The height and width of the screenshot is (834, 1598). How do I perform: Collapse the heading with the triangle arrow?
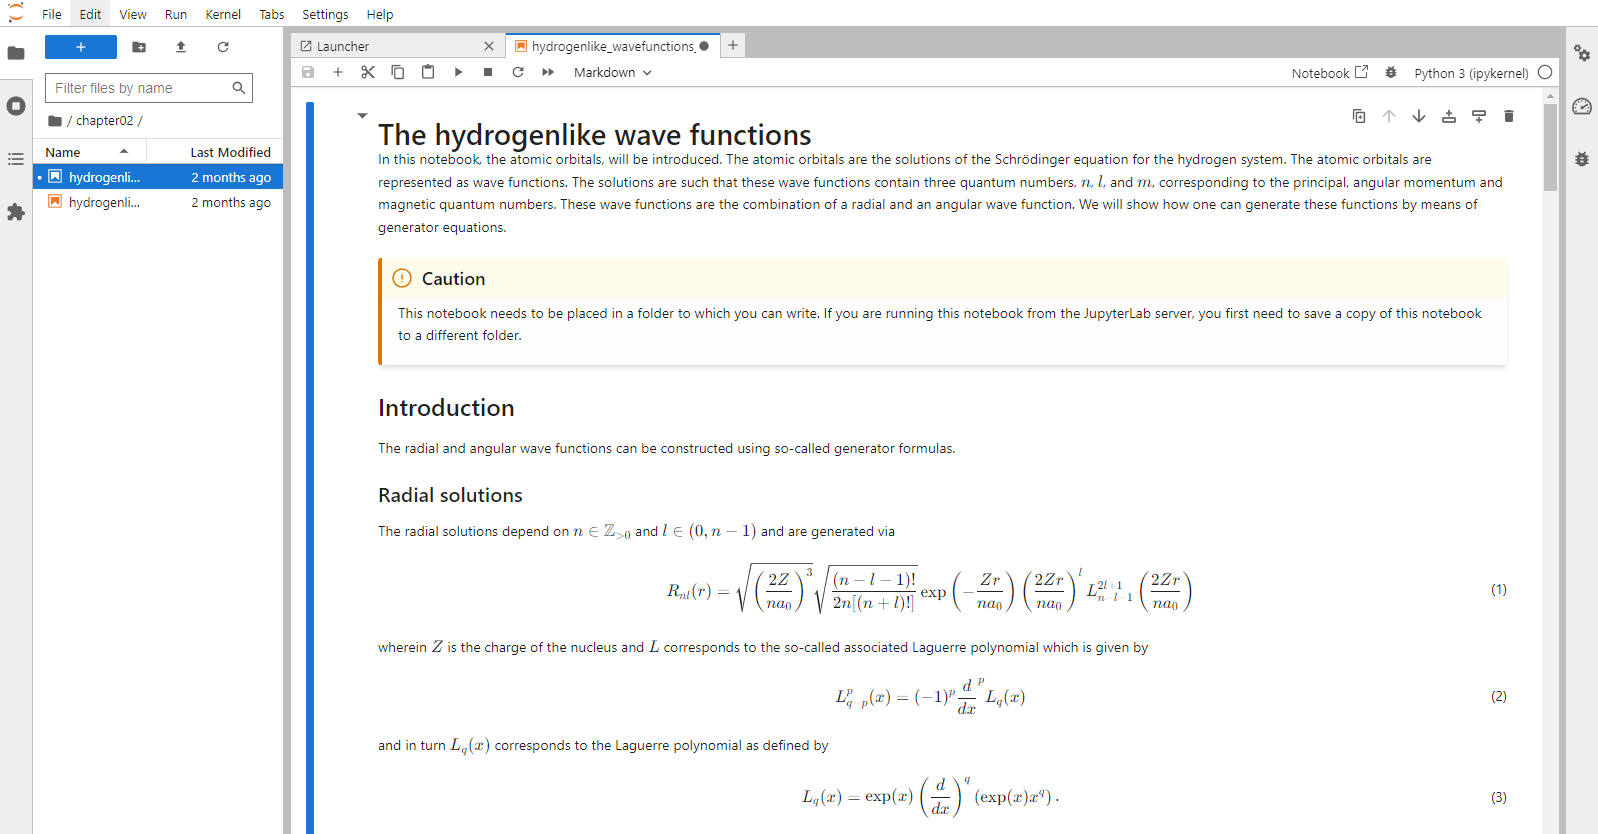click(362, 116)
